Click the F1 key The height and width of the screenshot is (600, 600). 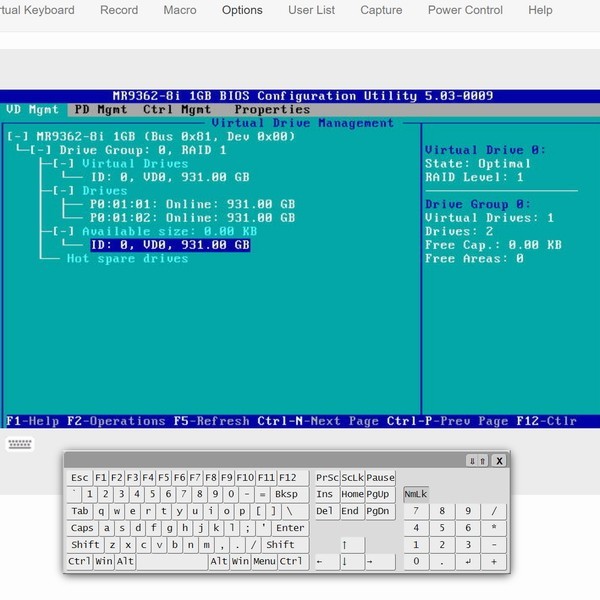coord(101,478)
